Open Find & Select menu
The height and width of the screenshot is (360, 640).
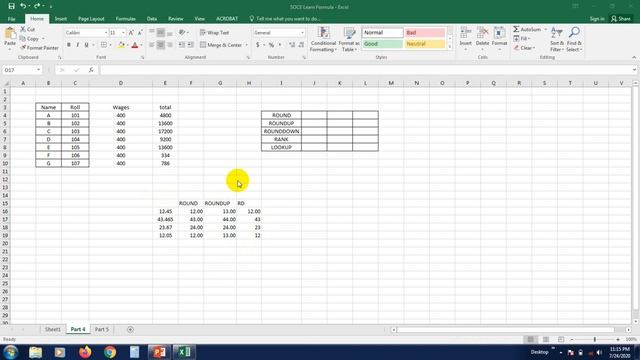tap(574, 39)
